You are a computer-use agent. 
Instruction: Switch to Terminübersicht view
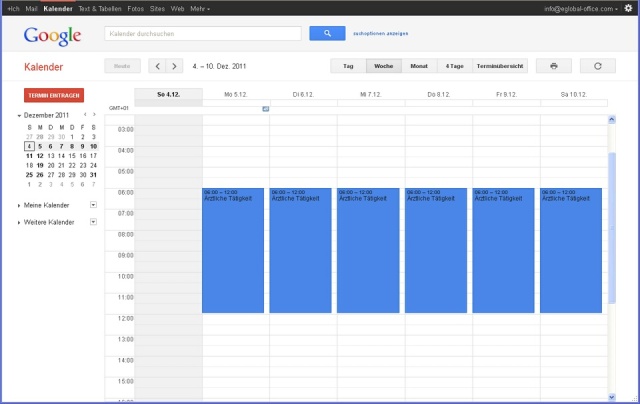500,66
